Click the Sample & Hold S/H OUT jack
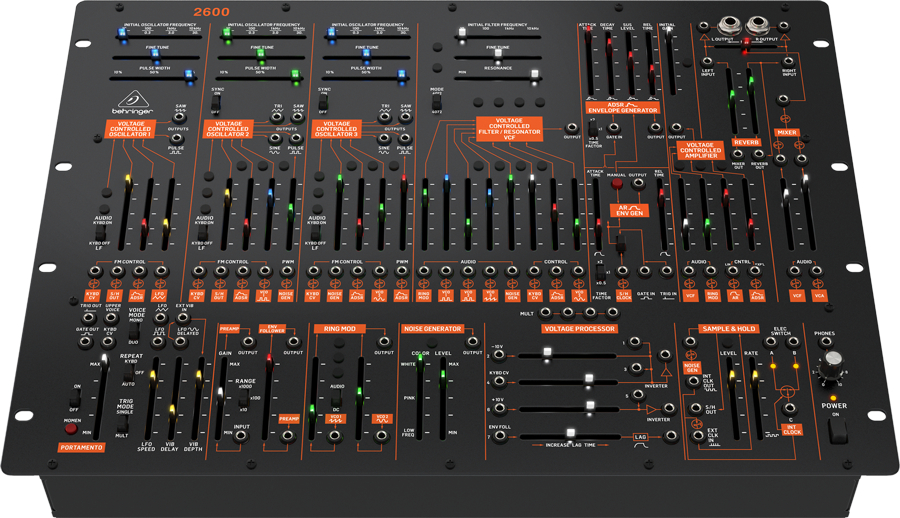The width and height of the screenshot is (900, 518). click(x=696, y=408)
